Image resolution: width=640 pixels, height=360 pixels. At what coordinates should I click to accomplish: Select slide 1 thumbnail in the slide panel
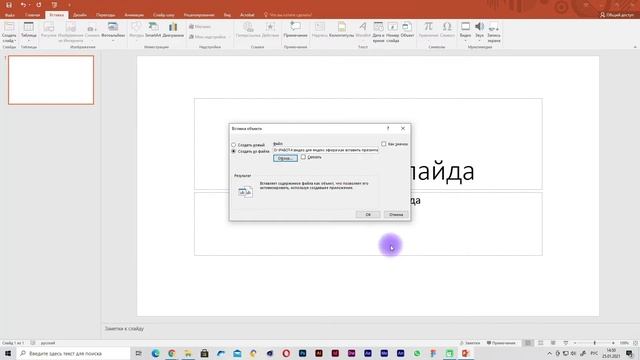tap(51, 80)
